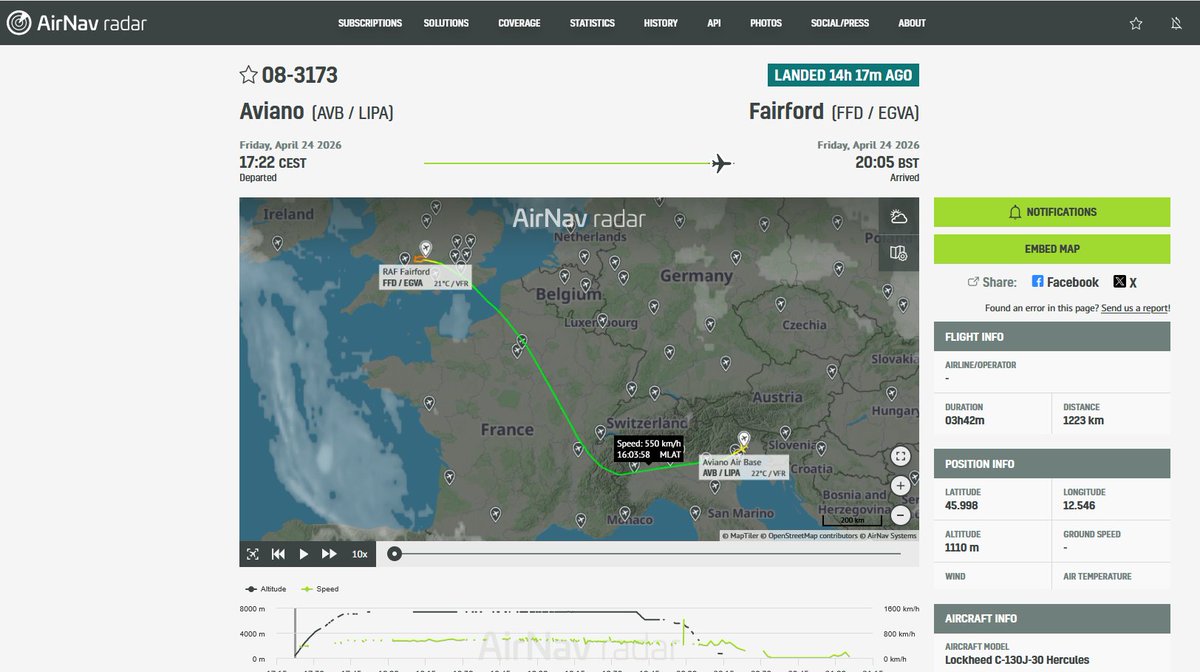
Task: Click the RAF Fairford airport pin
Action: (425, 249)
